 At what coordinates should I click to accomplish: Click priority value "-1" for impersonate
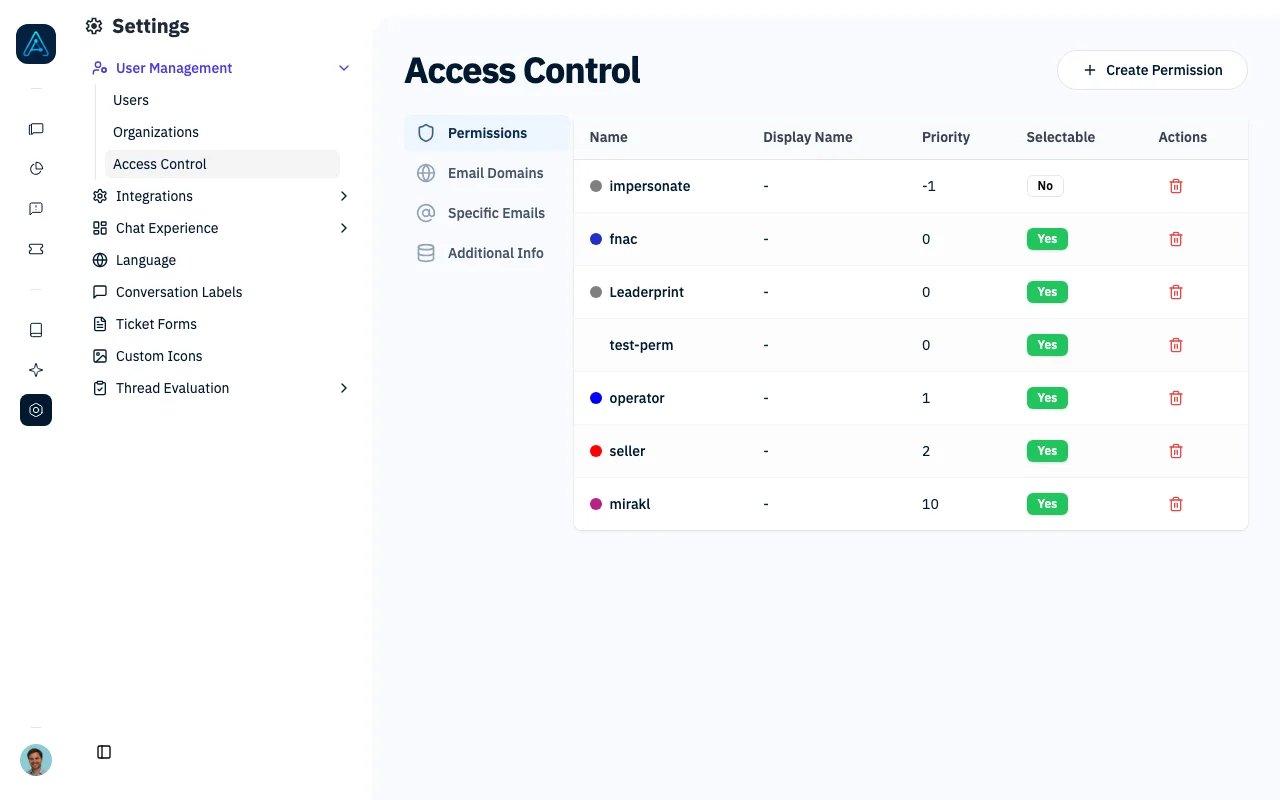929,186
